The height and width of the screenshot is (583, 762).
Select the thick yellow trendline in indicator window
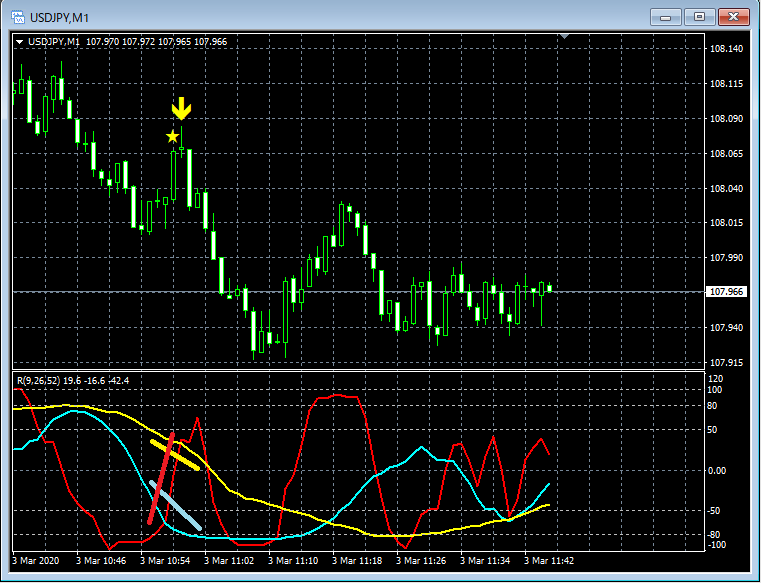point(174,455)
